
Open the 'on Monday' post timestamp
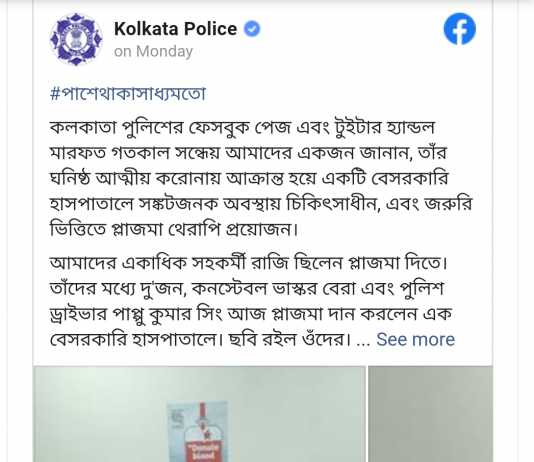(153, 52)
